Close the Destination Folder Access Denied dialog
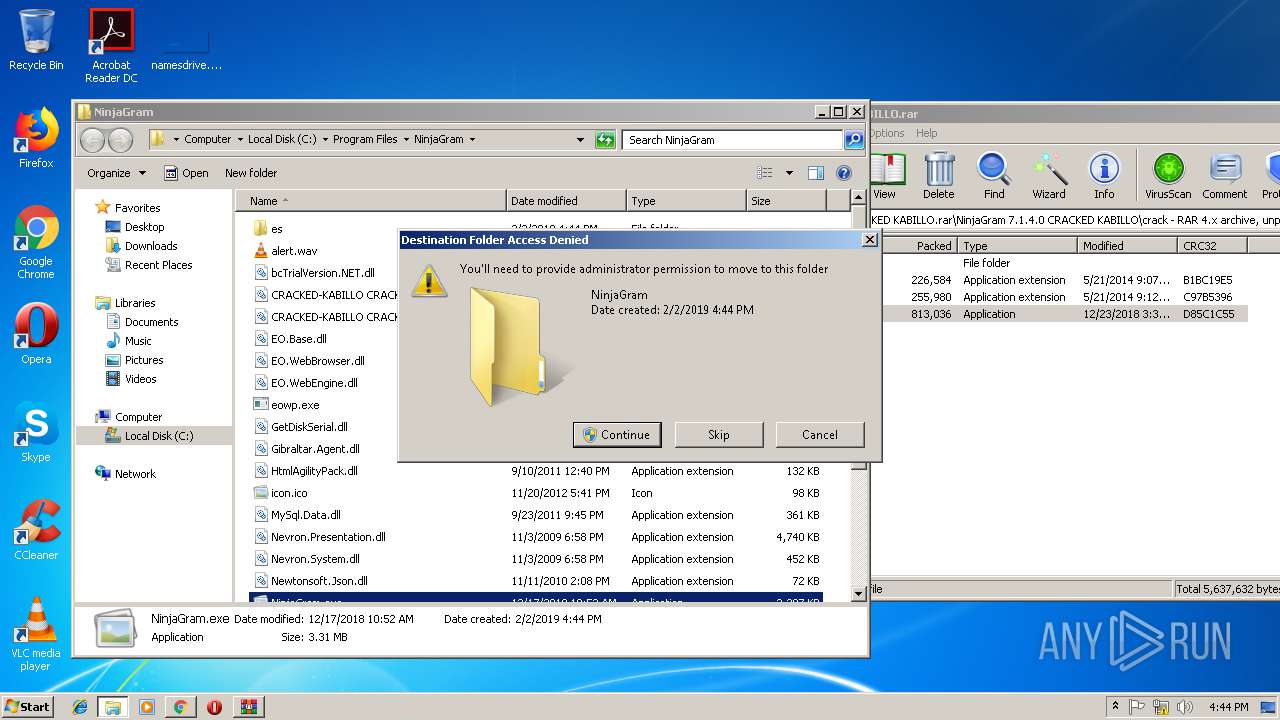1280x720 pixels. (x=869, y=240)
